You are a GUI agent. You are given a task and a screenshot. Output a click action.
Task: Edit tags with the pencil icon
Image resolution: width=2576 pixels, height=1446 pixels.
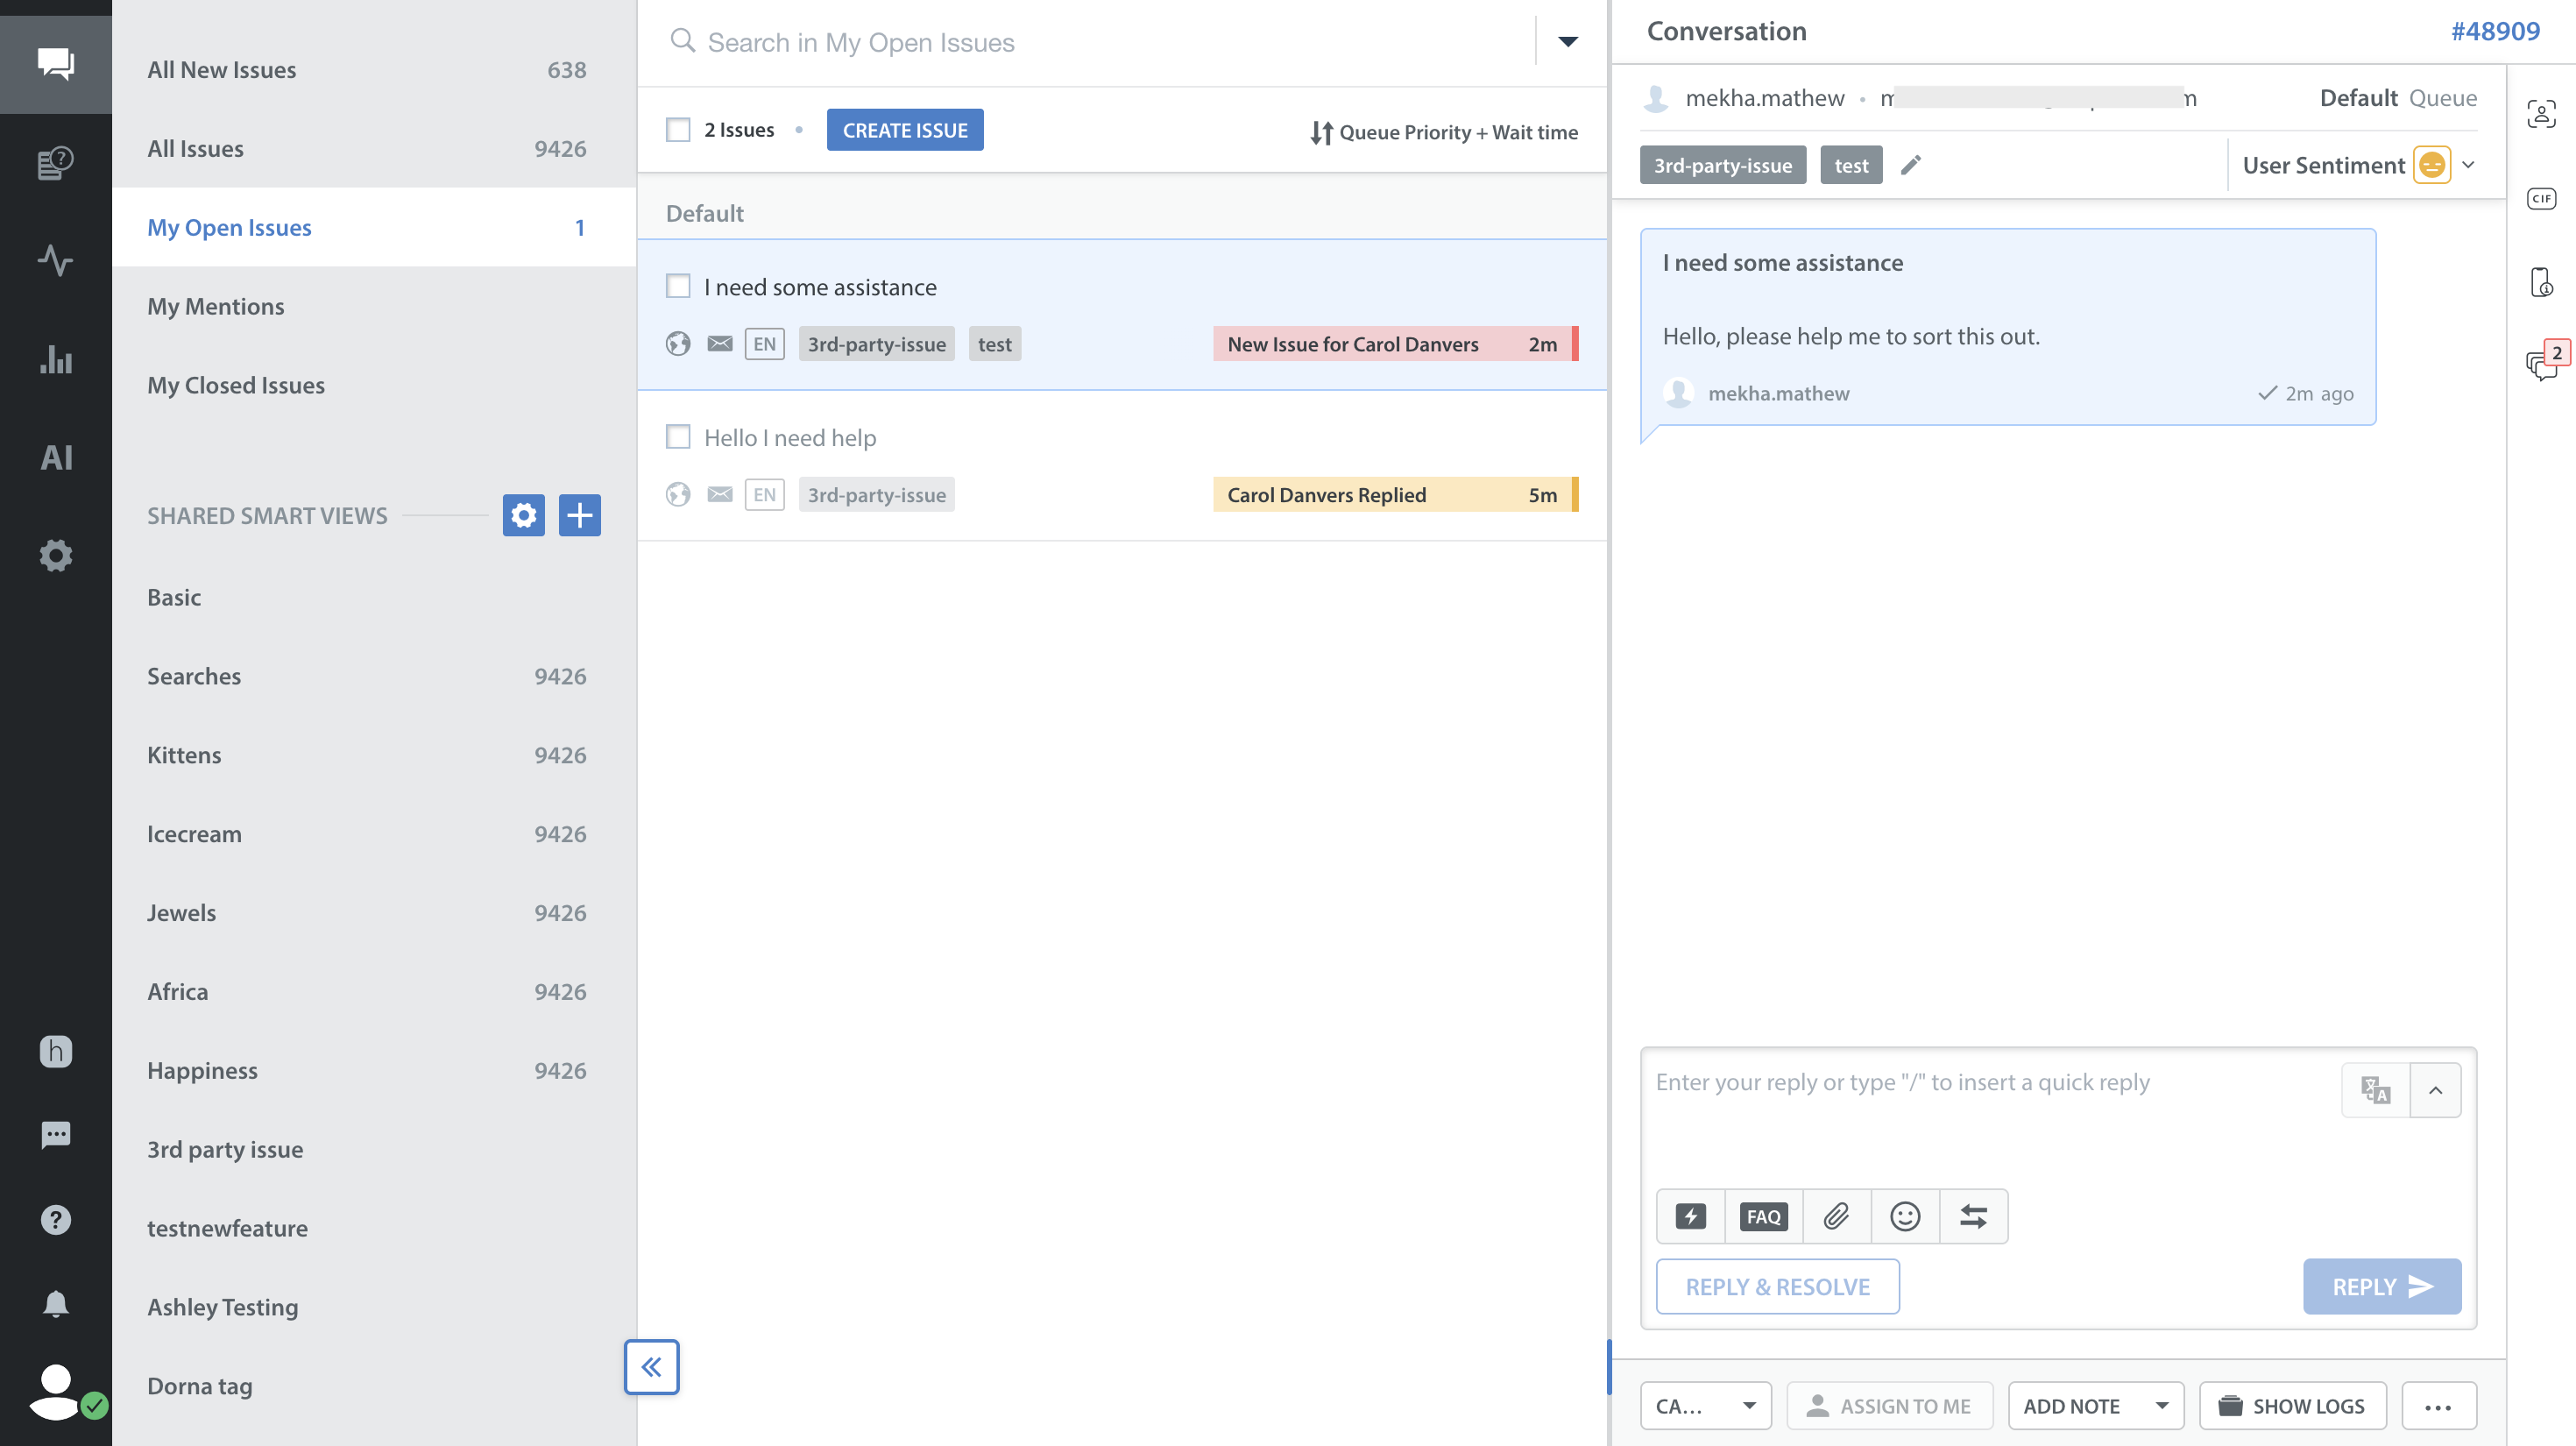1911,165
